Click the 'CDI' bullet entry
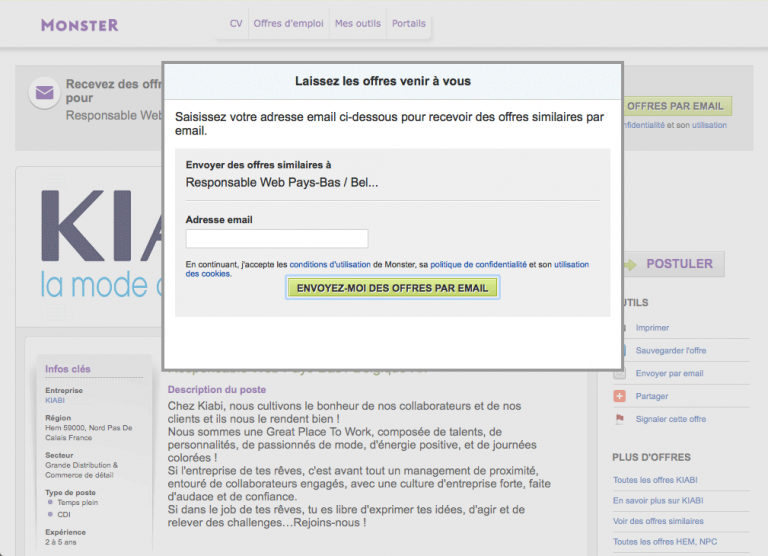This screenshot has width=768, height=556. tap(64, 514)
